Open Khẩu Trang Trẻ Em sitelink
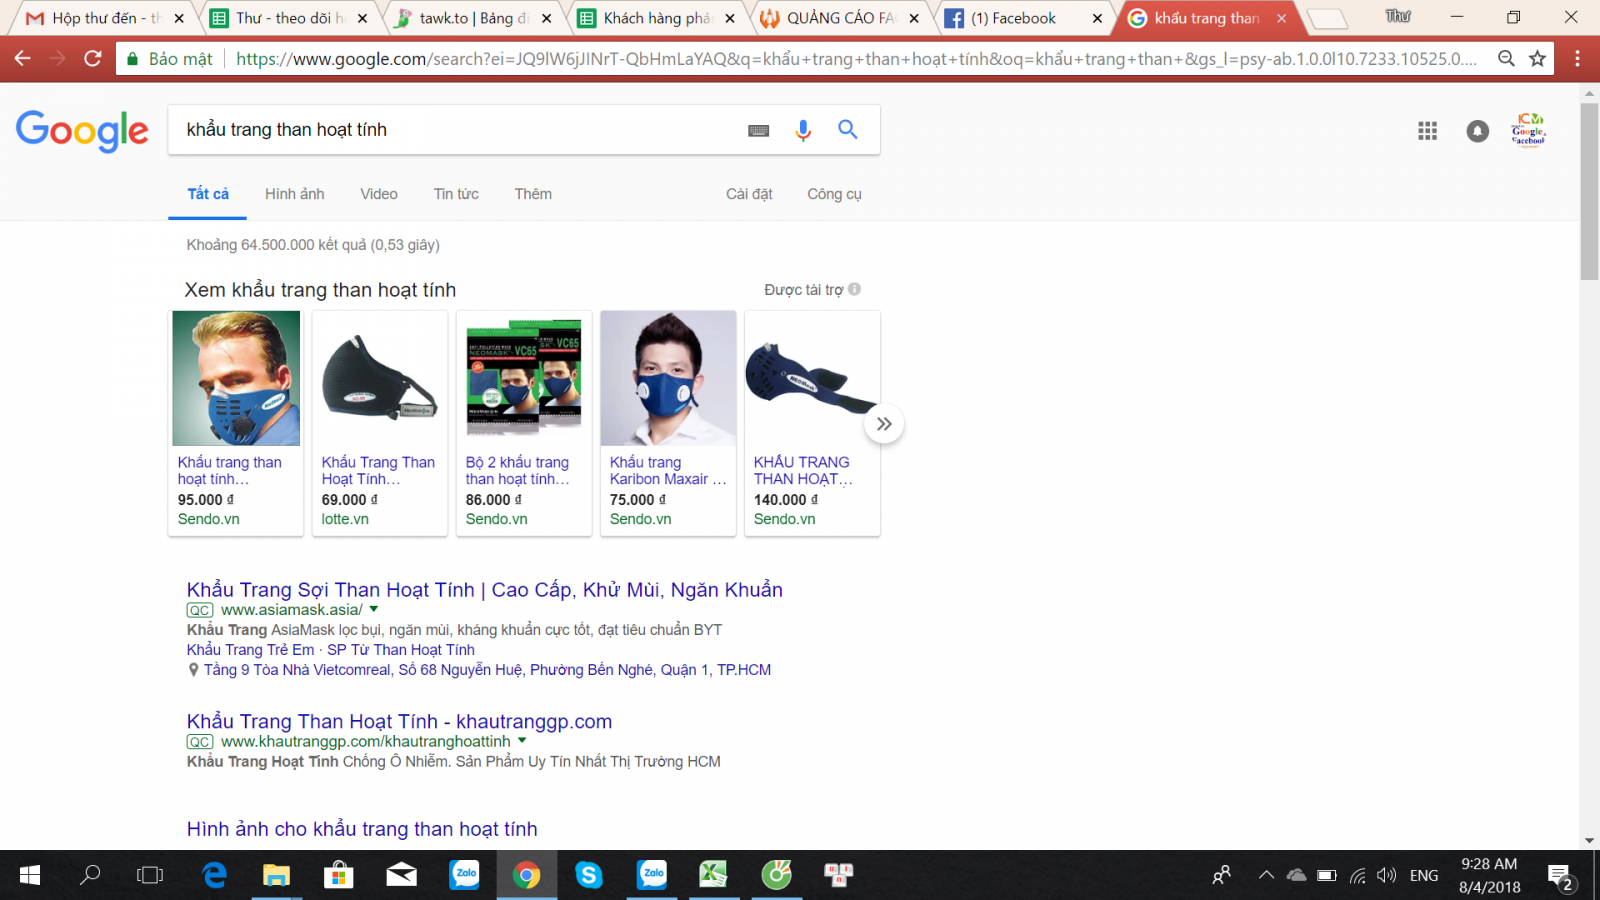 [x=250, y=650]
